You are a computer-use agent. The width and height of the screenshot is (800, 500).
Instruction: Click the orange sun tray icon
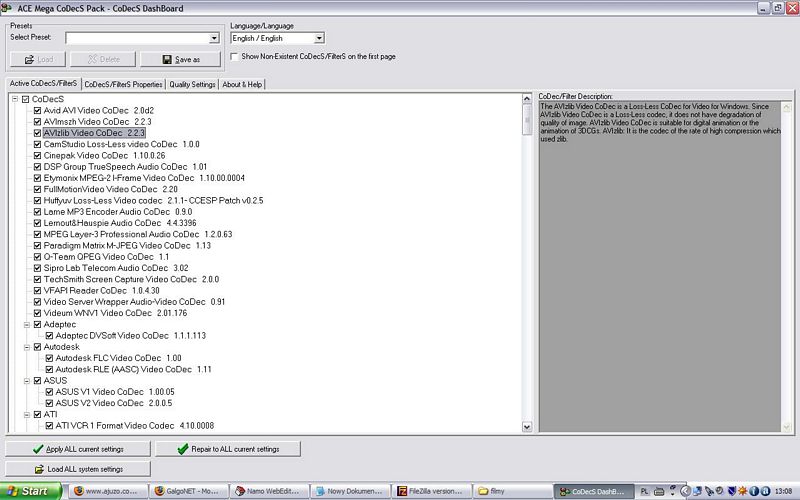tap(743, 491)
